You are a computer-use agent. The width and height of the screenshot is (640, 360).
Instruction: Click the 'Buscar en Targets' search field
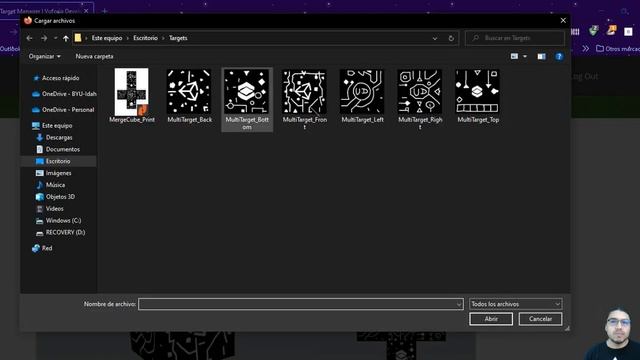(x=515, y=38)
